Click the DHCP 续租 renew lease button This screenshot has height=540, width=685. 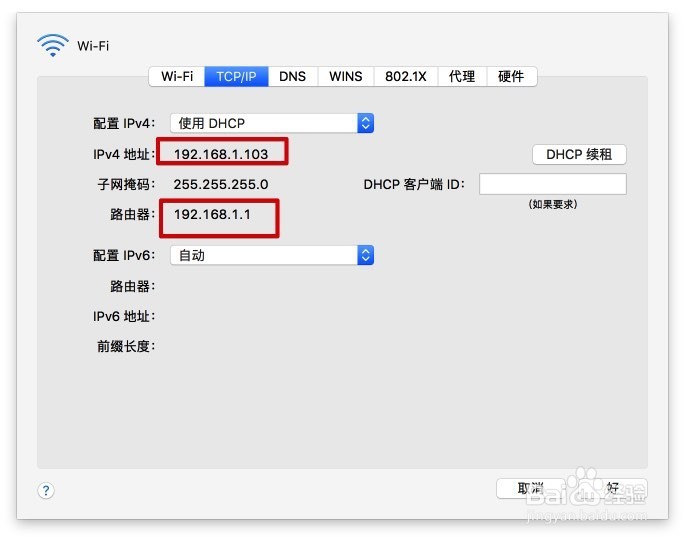(579, 154)
